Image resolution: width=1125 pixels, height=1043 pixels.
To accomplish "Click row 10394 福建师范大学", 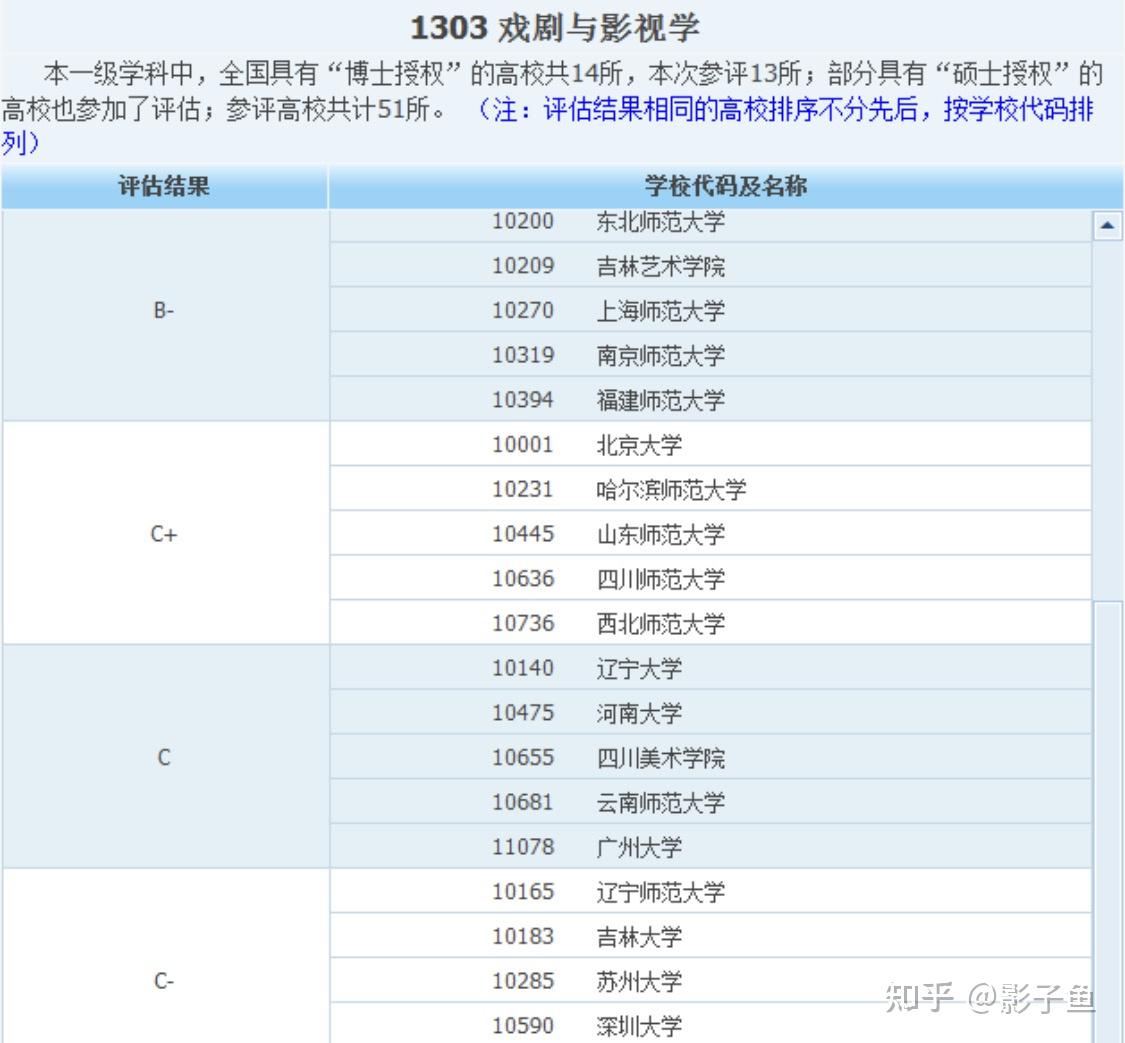I will pos(710,399).
